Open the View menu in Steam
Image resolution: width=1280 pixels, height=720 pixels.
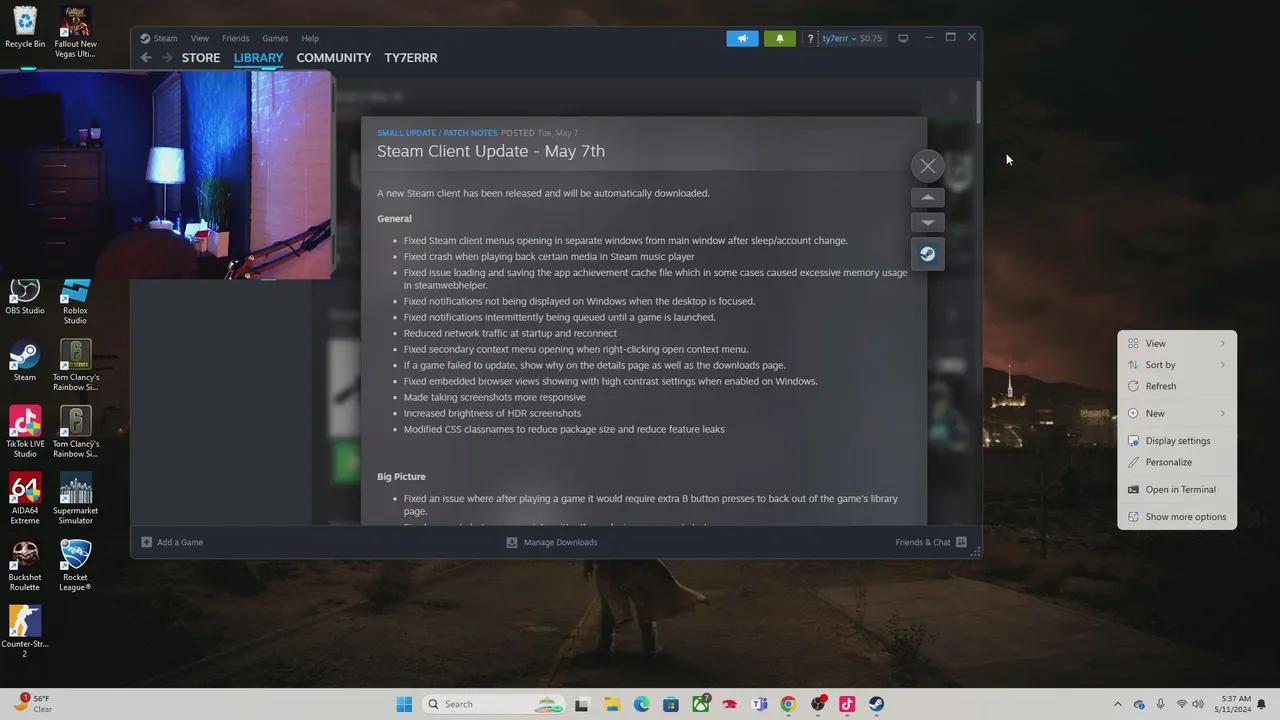pos(199,38)
